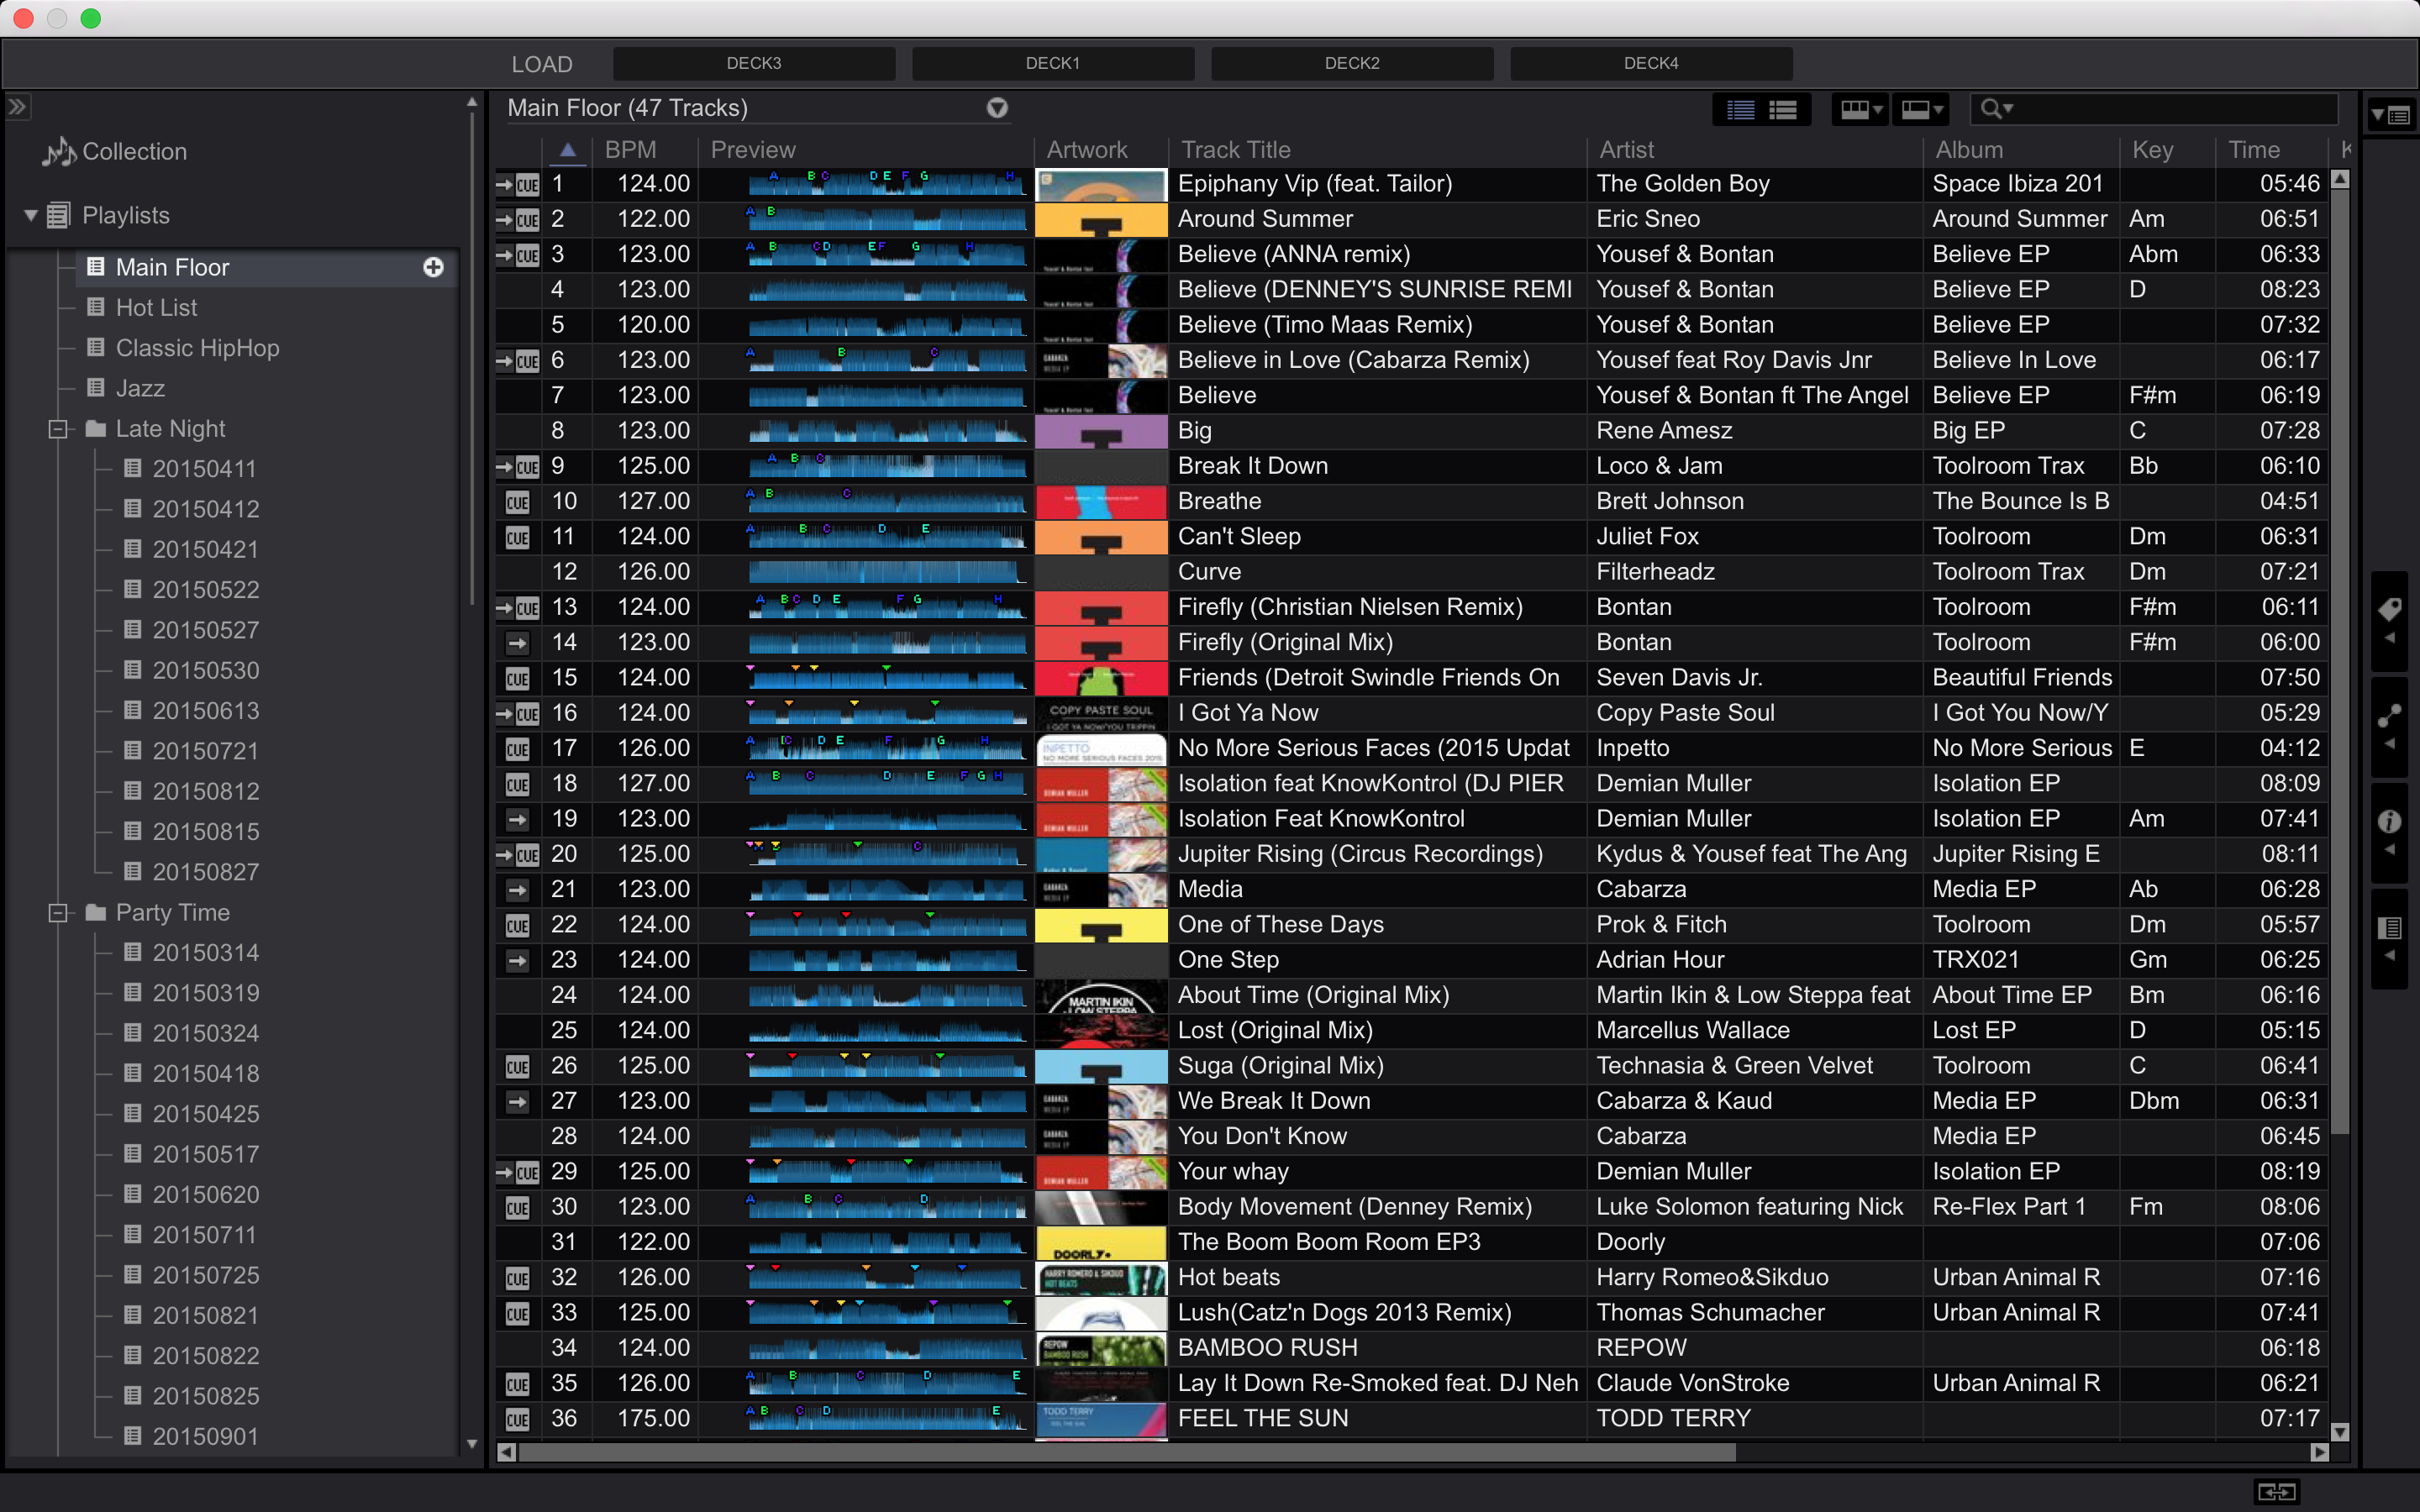The image size is (2420, 1512).
Task: Switch to the expanded artwork list view
Action: click(1783, 109)
